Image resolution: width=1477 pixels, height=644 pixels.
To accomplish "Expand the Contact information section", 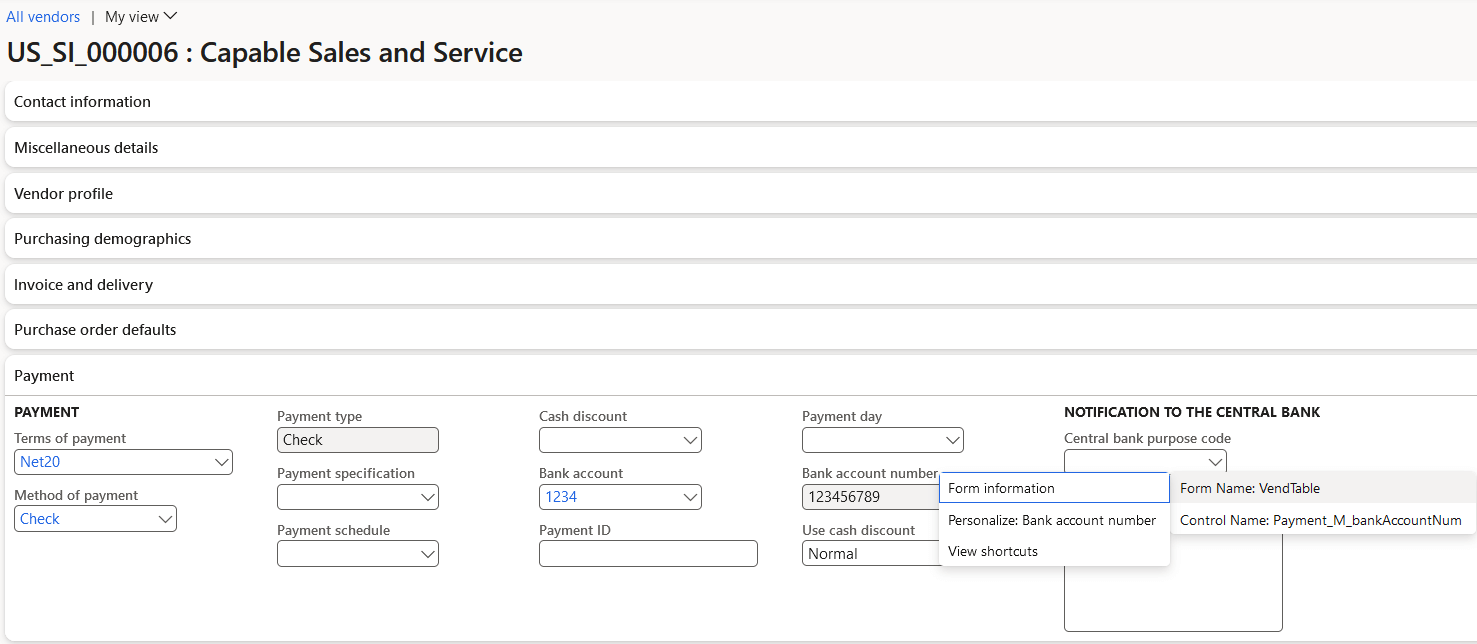I will (x=740, y=102).
